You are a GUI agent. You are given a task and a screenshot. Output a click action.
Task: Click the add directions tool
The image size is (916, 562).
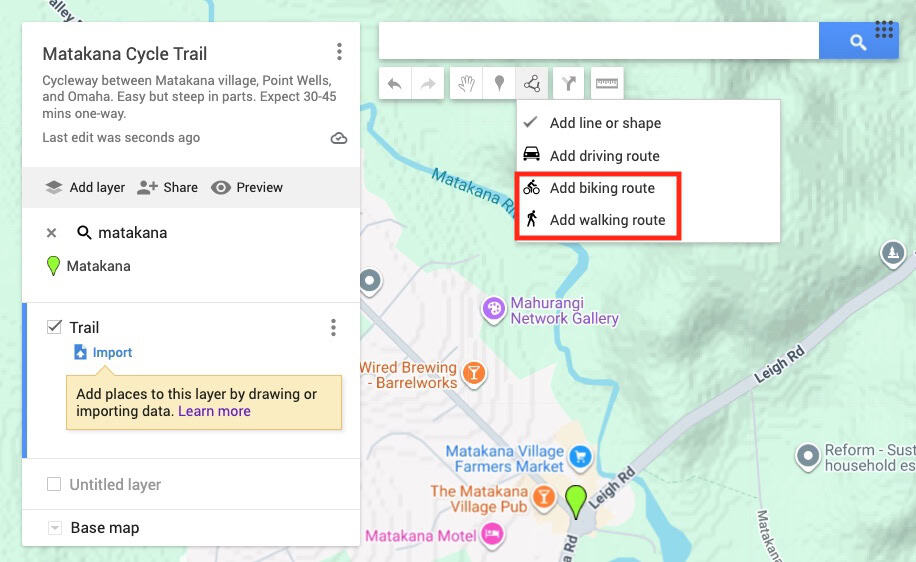[568, 84]
